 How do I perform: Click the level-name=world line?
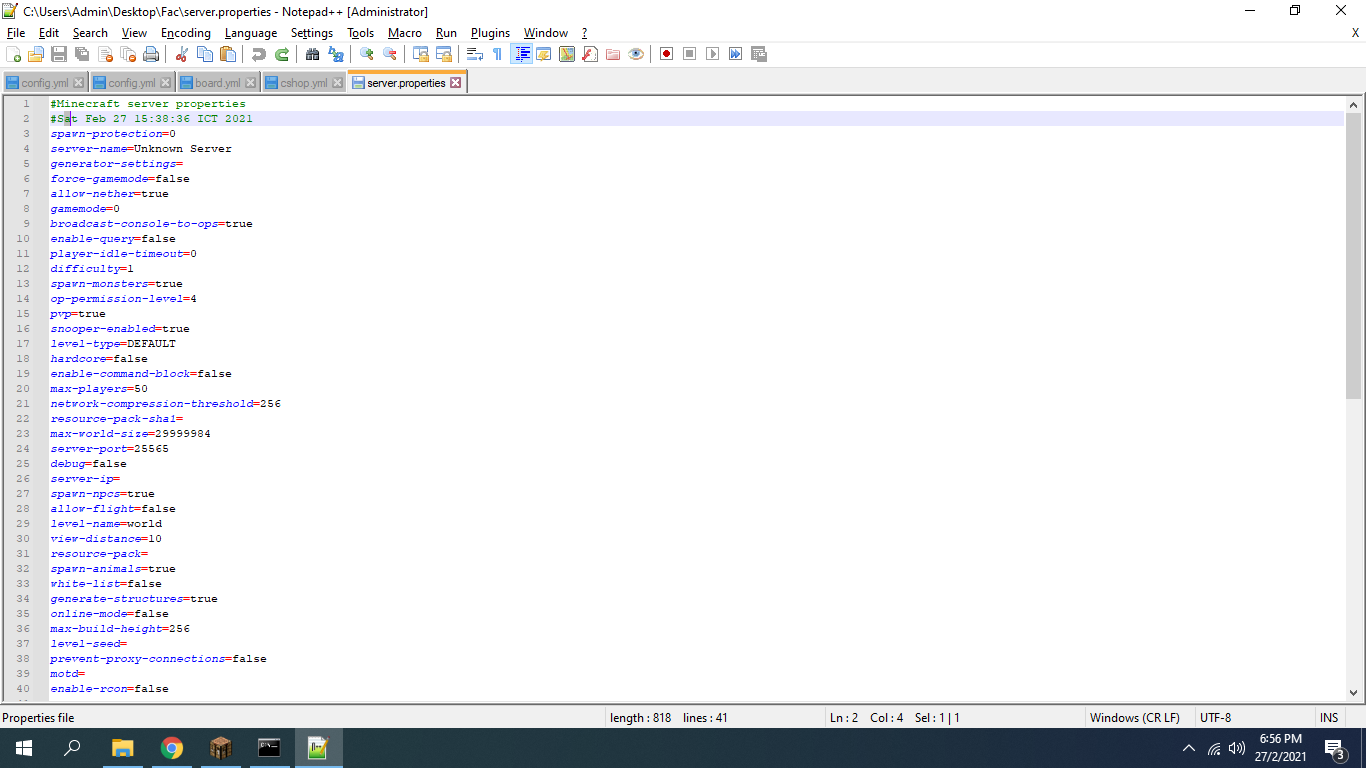106,524
